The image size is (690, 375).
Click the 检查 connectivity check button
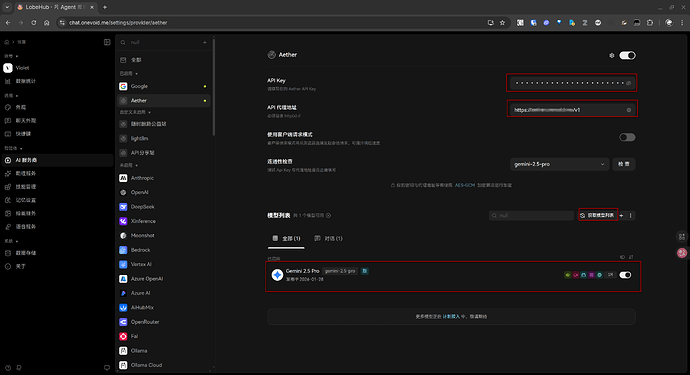(624, 164)
